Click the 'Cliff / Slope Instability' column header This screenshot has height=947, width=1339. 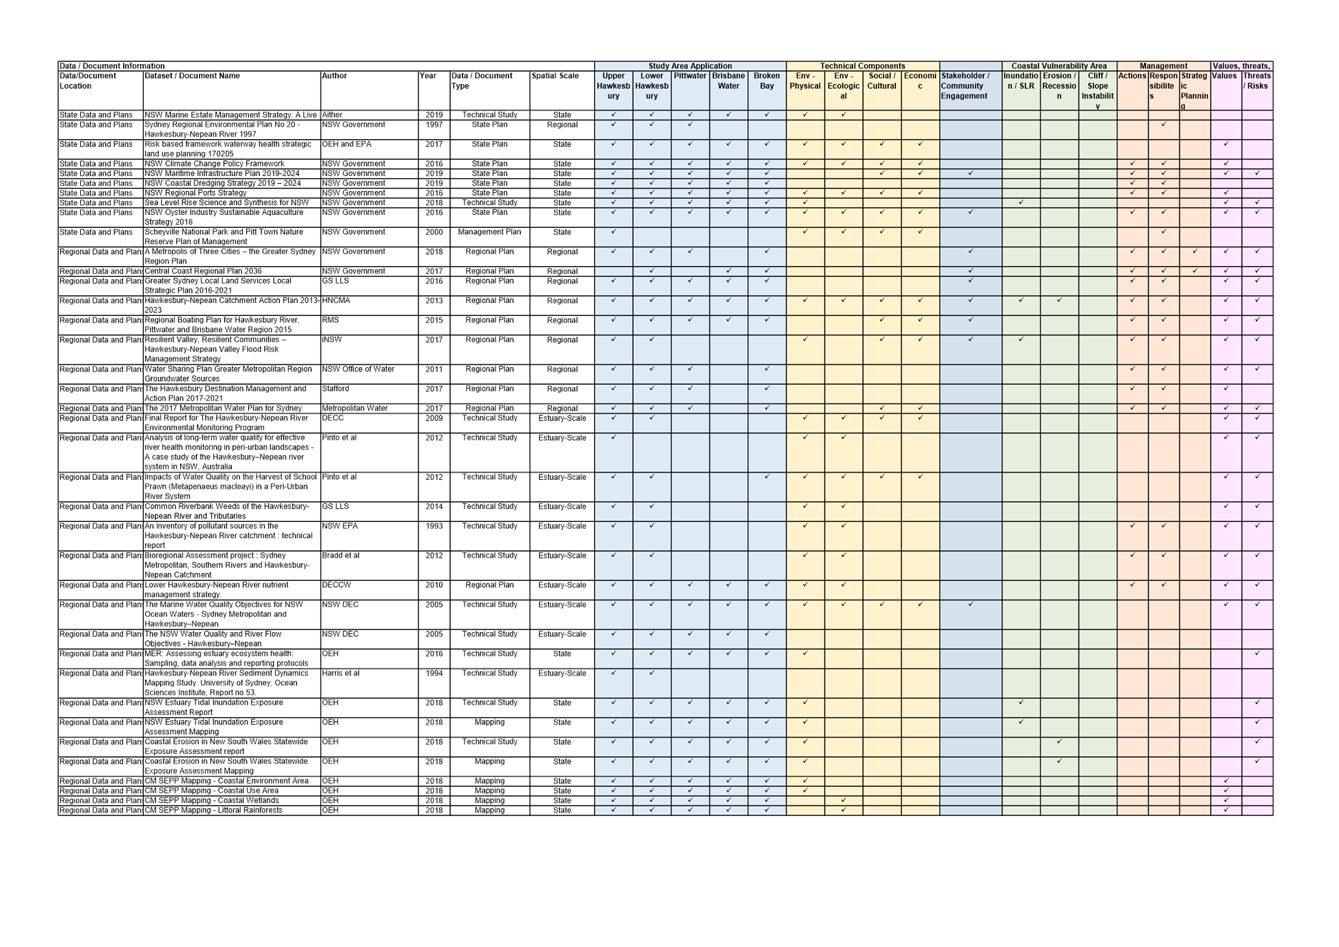(x=1097, y=90)
